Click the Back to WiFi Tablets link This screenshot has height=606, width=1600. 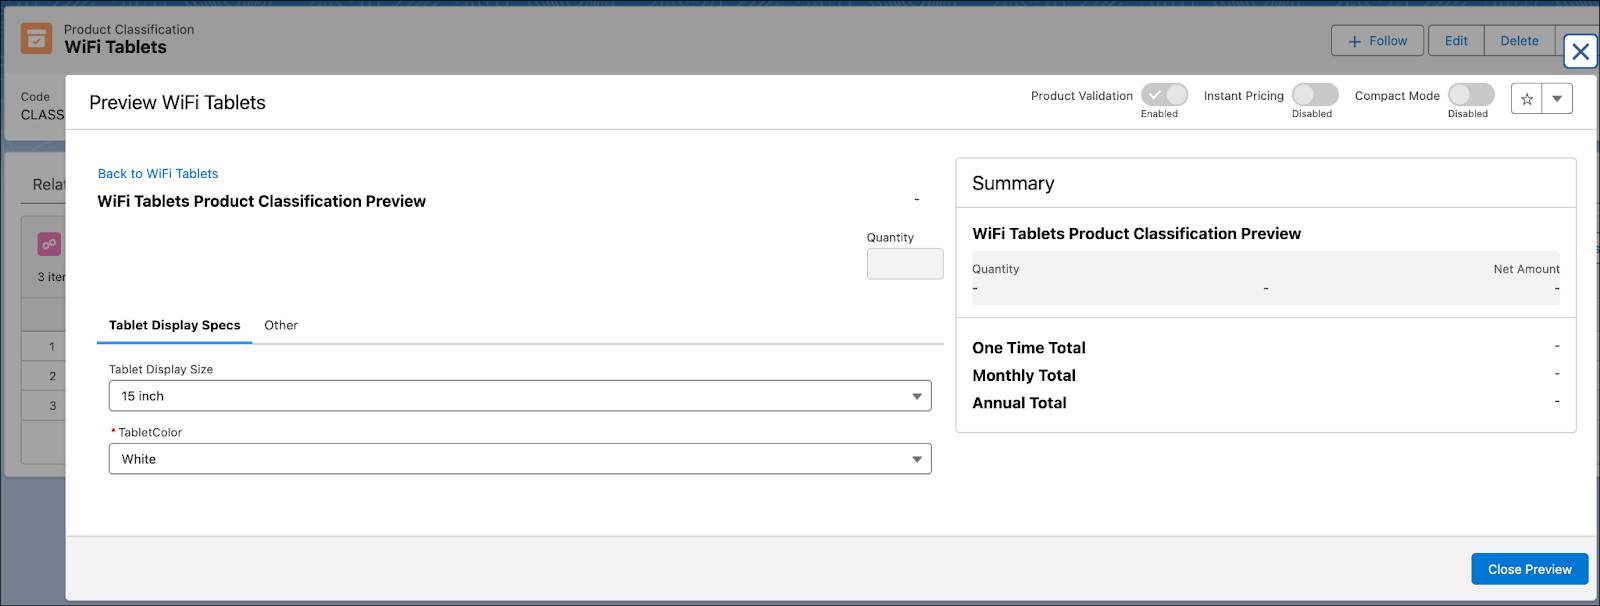click(158, 173)
